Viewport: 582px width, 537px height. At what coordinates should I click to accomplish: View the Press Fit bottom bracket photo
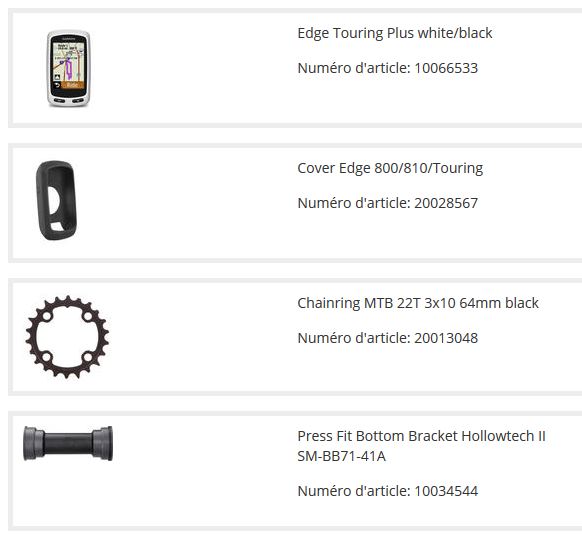pyautogui.click(x=68, y=443)
